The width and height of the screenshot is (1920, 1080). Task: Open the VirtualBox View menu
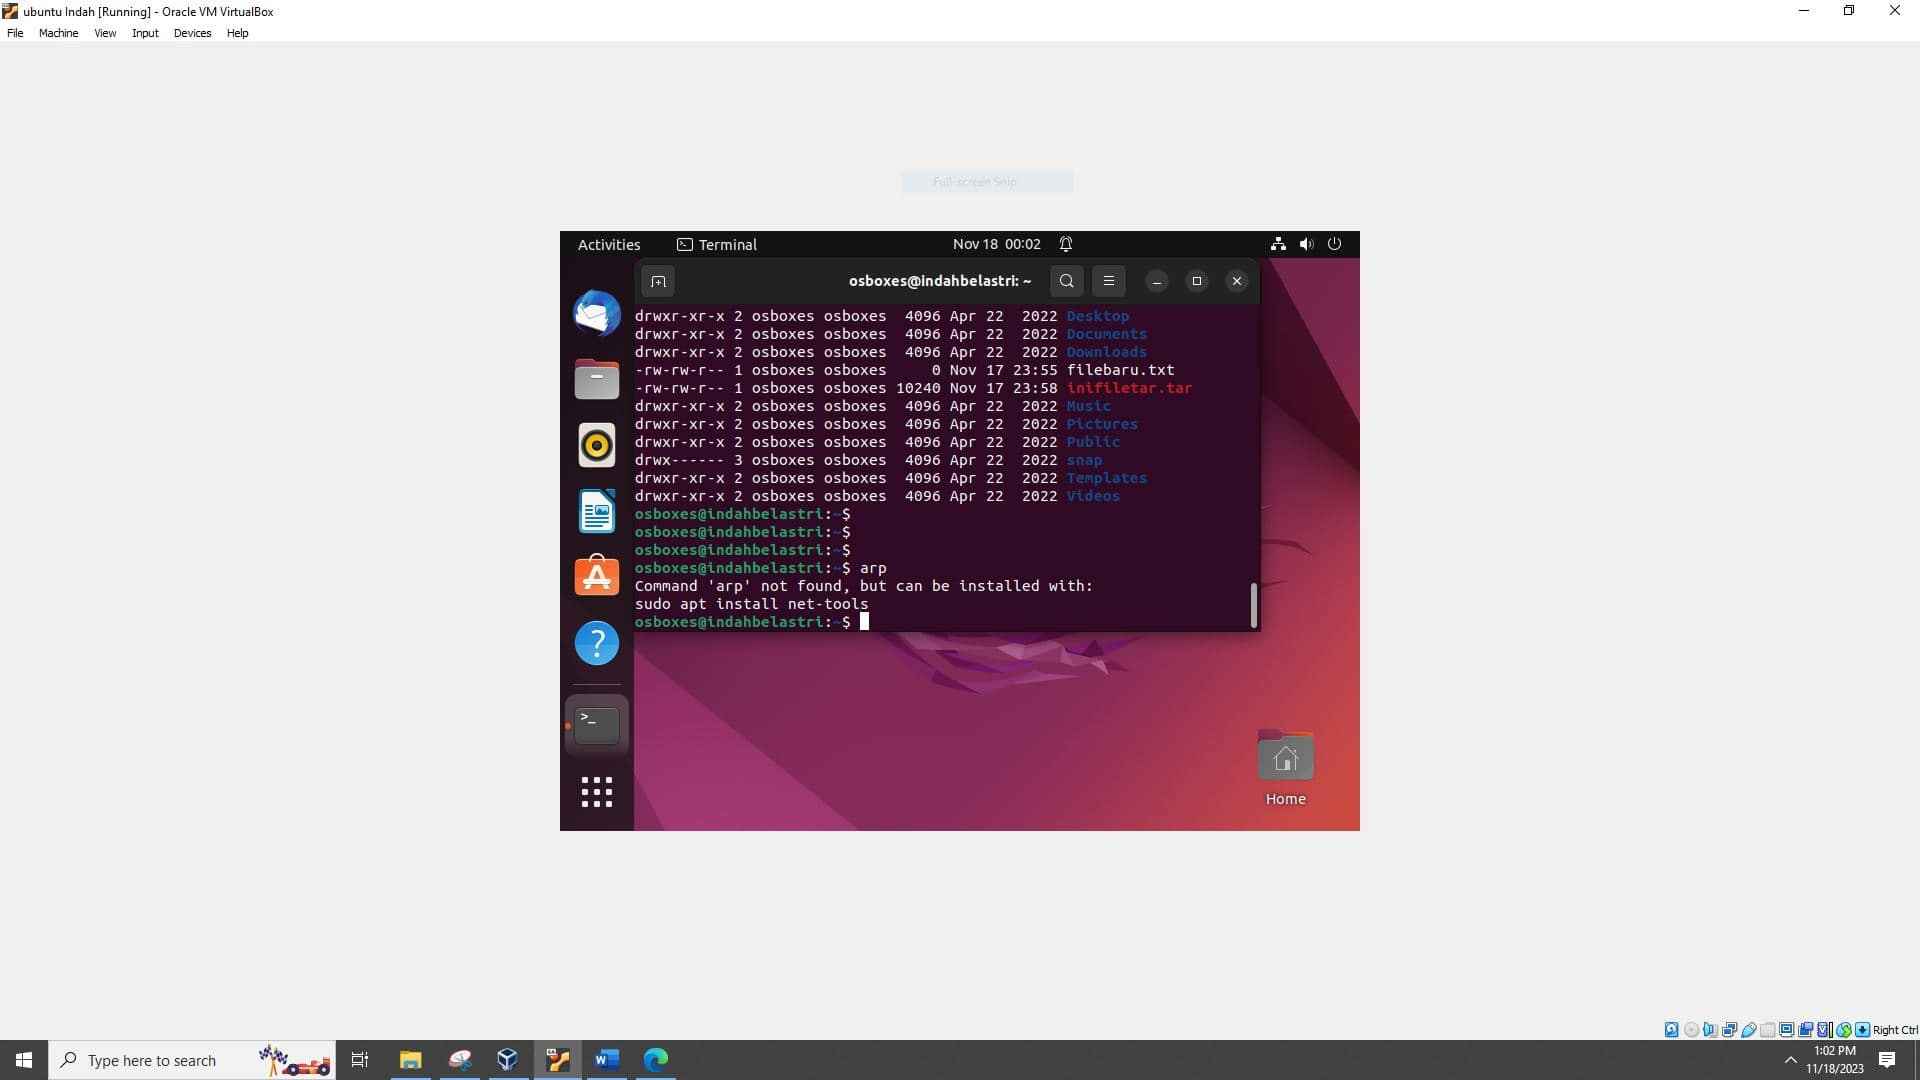[105, 33]
